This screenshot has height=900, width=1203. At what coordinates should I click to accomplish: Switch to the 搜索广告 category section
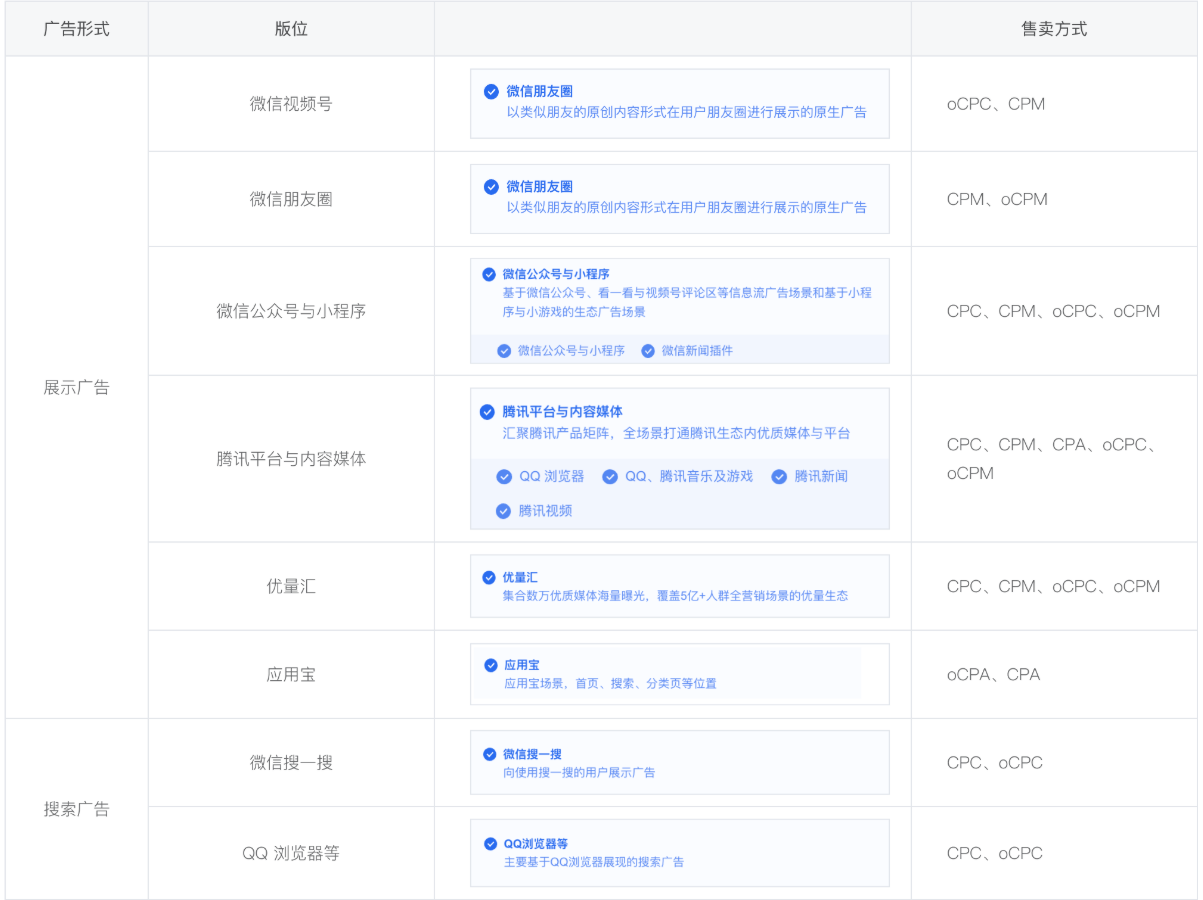point(75,808)
